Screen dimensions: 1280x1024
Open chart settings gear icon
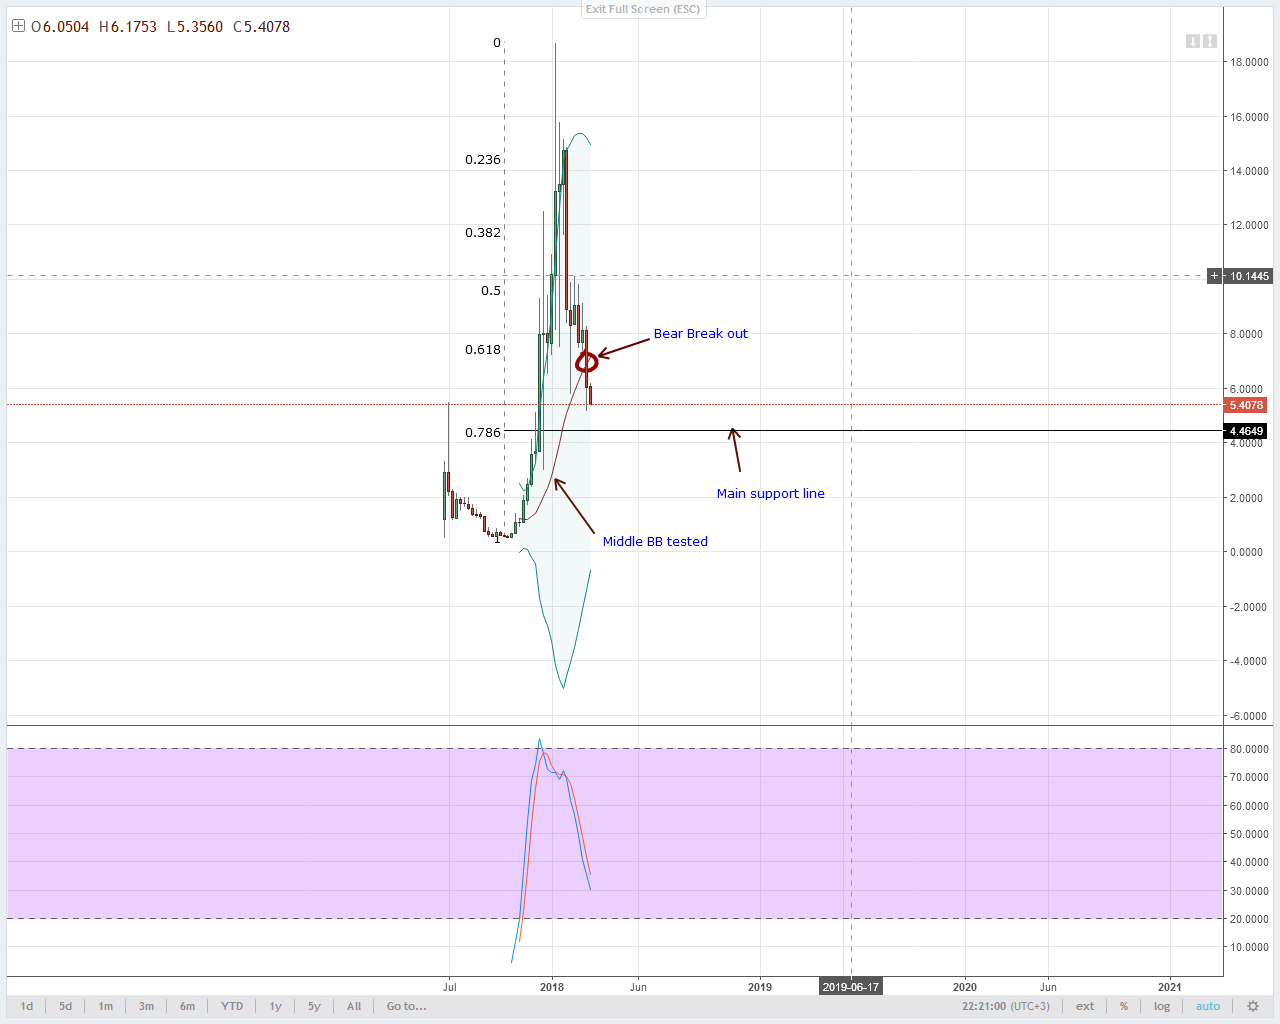tap(1252, 1006)
